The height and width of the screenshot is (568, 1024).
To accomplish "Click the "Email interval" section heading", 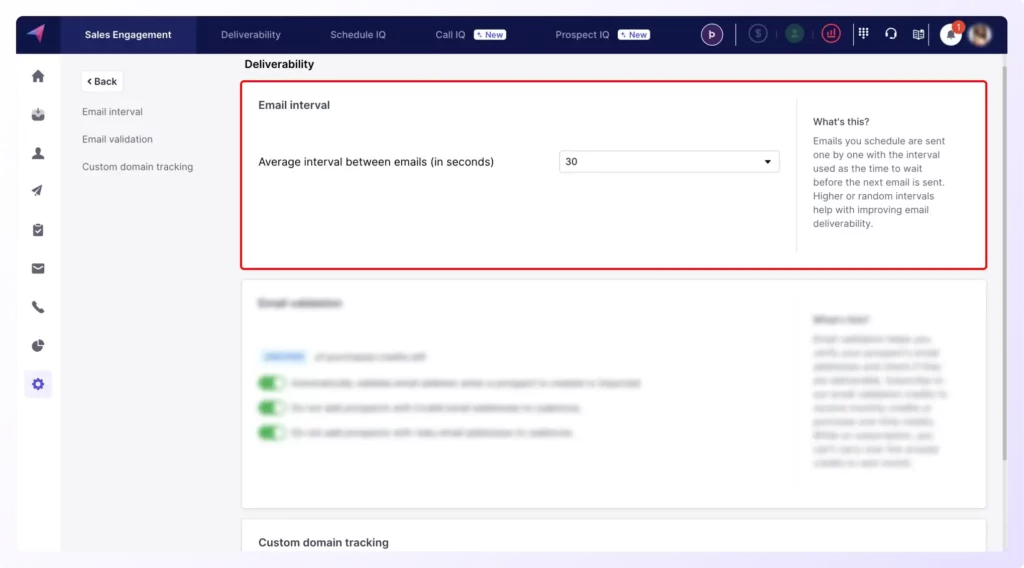I will tap(294, 105).
